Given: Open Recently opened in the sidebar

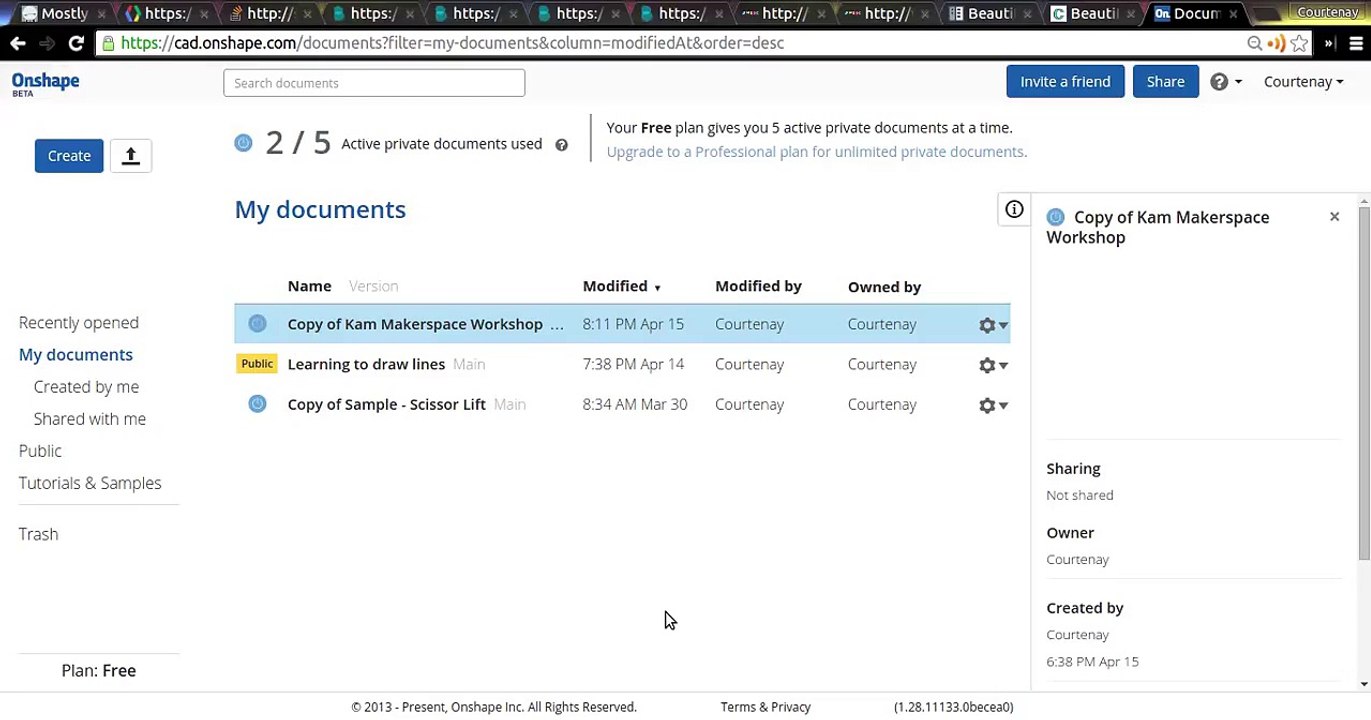Looking at the screenshot, I should coord(79,322).
